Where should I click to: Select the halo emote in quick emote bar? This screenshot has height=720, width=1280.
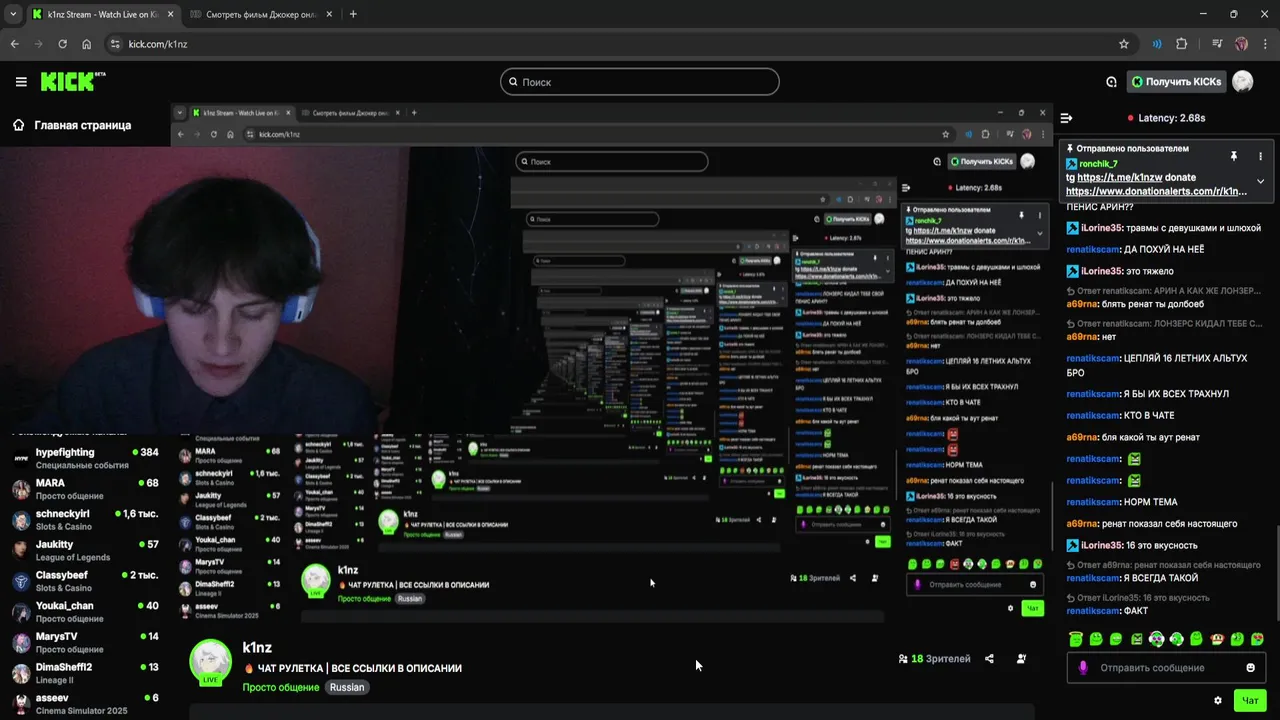point(1075,639)
